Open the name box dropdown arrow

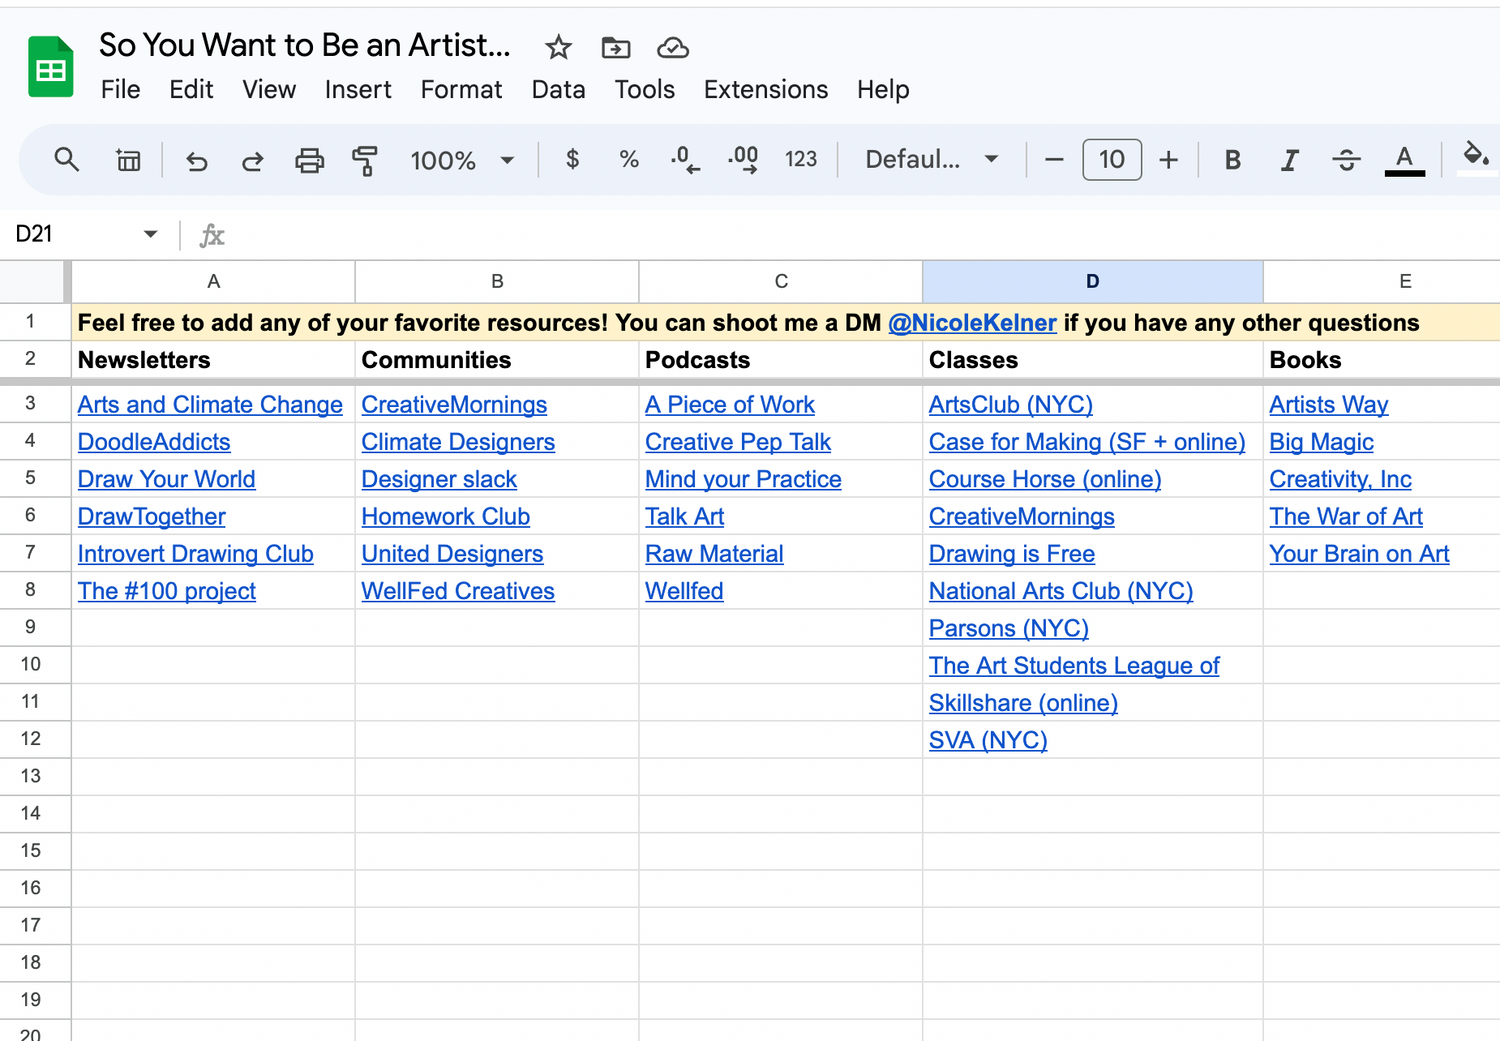tap(150, 234)
